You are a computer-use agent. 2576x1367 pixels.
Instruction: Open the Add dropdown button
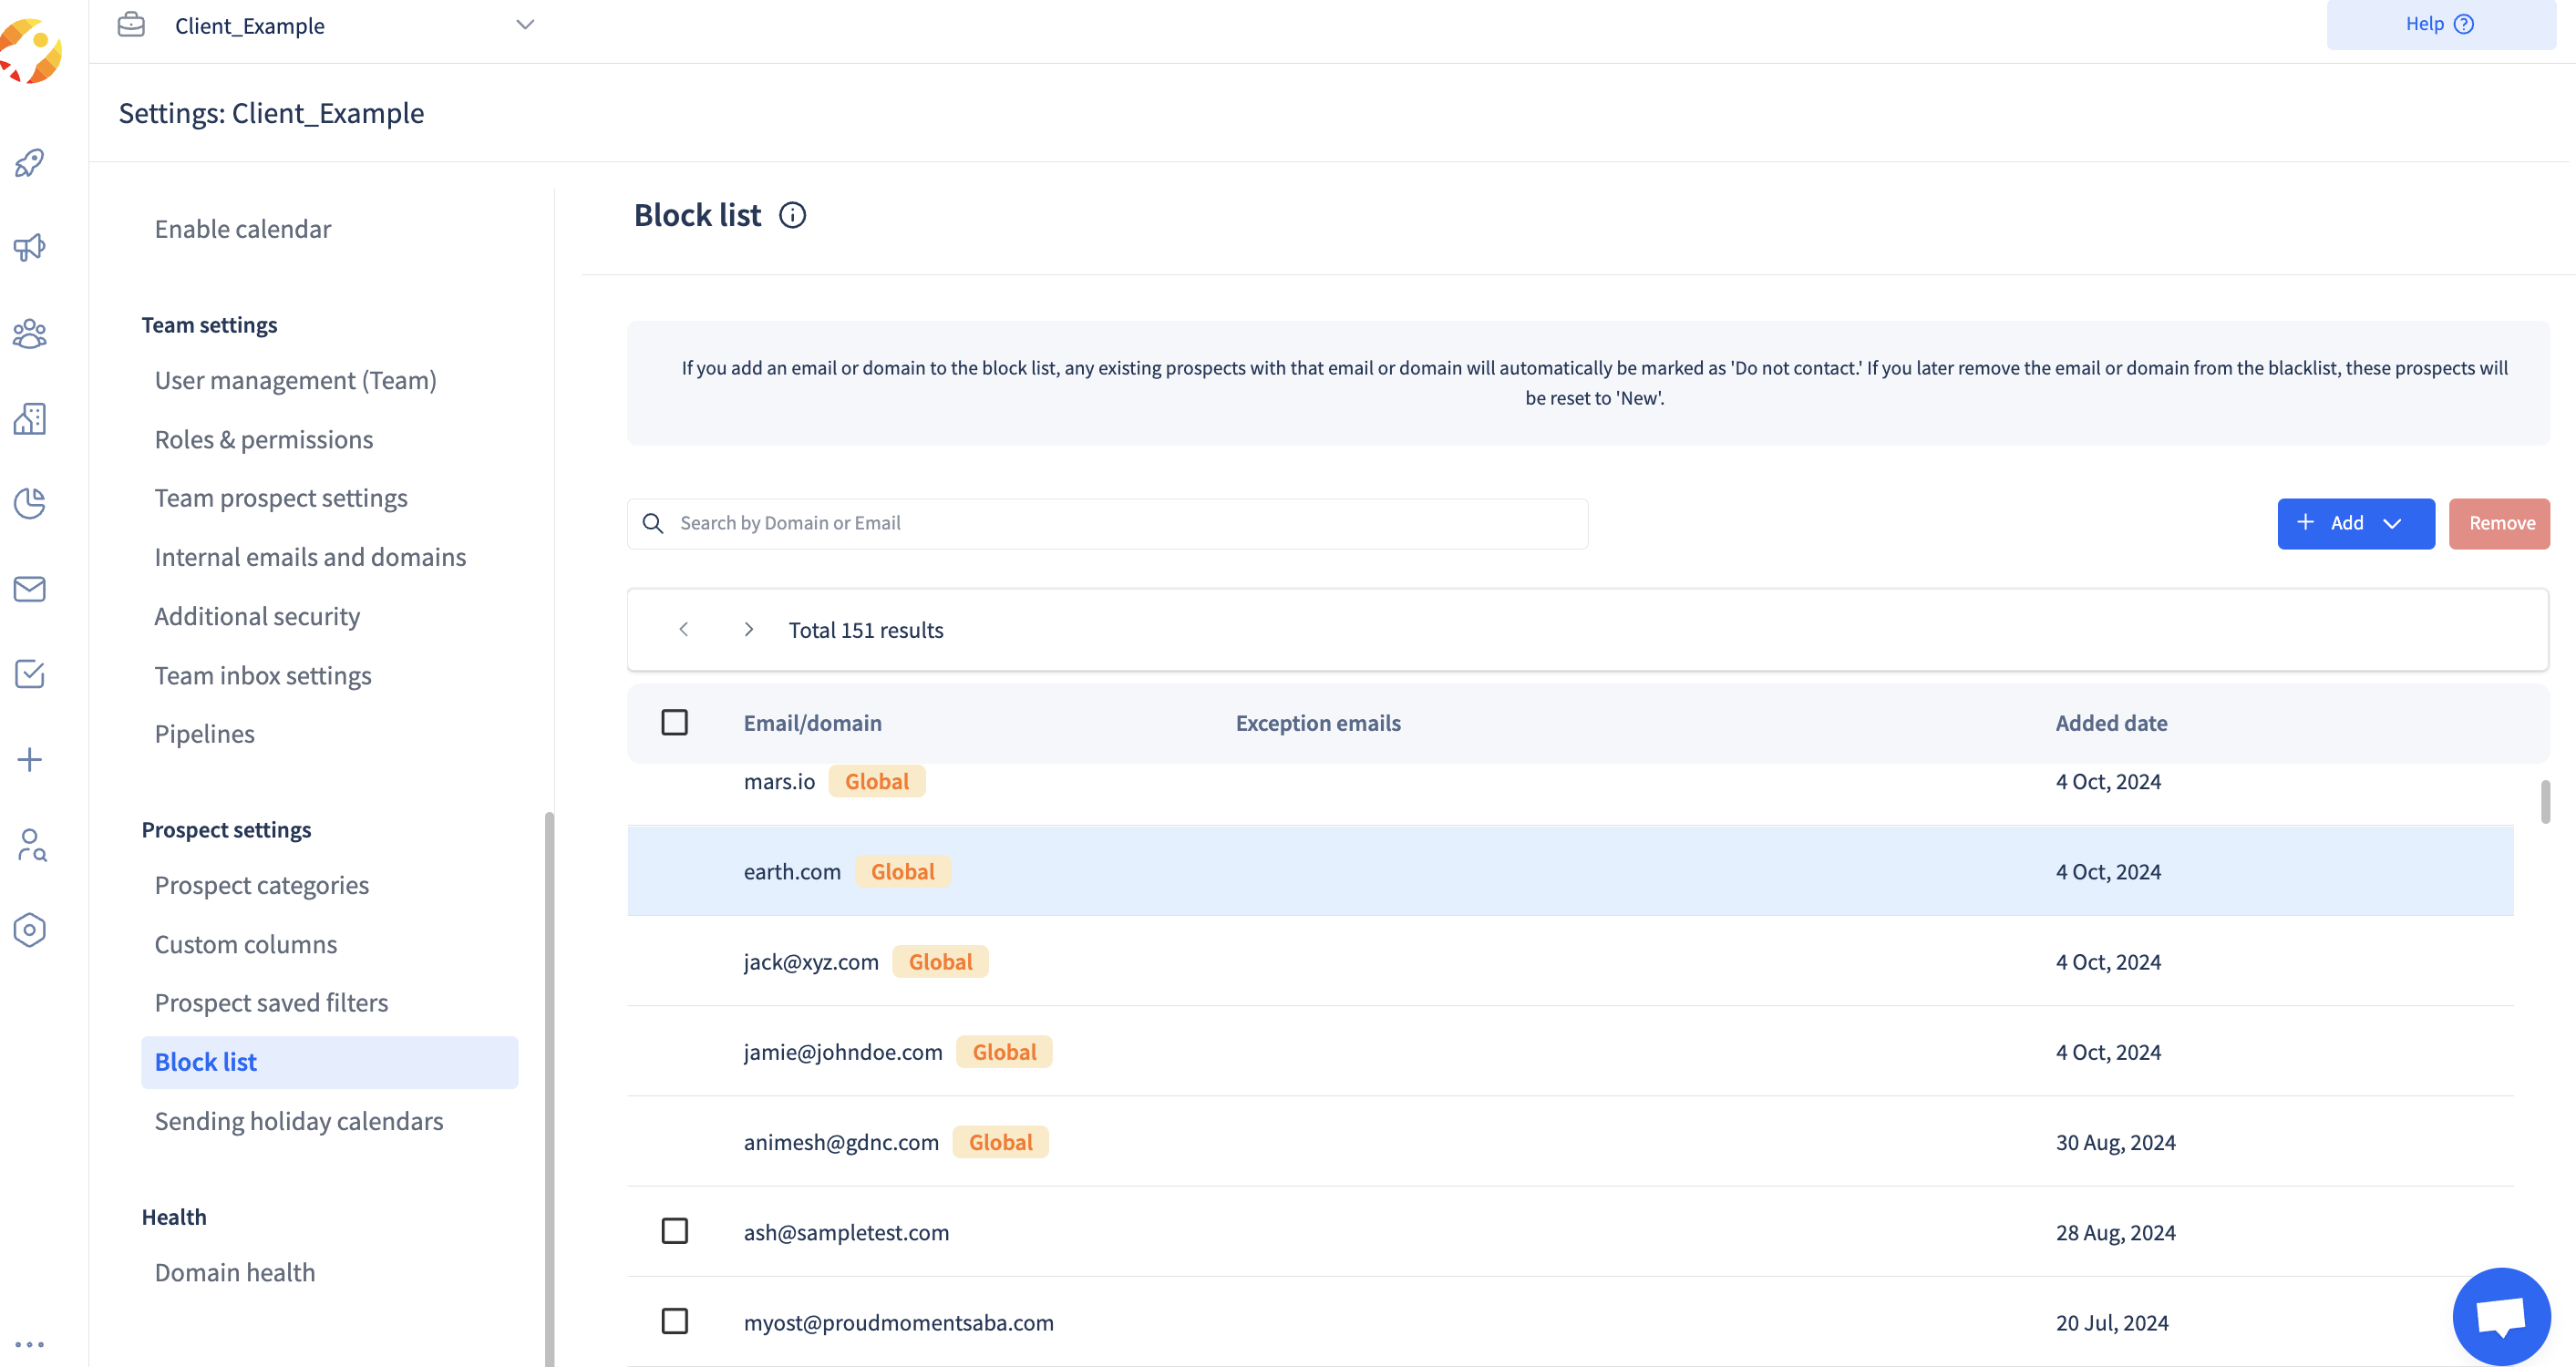click(2355, 523)
